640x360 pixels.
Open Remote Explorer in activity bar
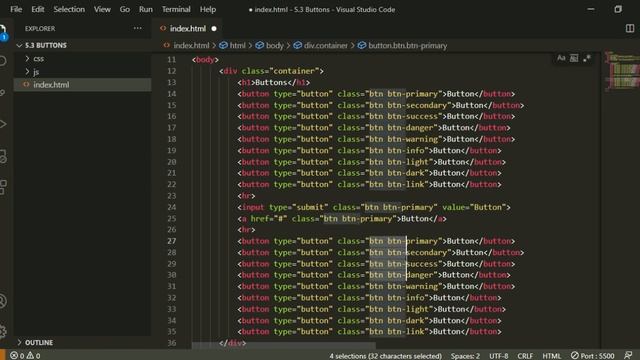(x=2, y=156)
